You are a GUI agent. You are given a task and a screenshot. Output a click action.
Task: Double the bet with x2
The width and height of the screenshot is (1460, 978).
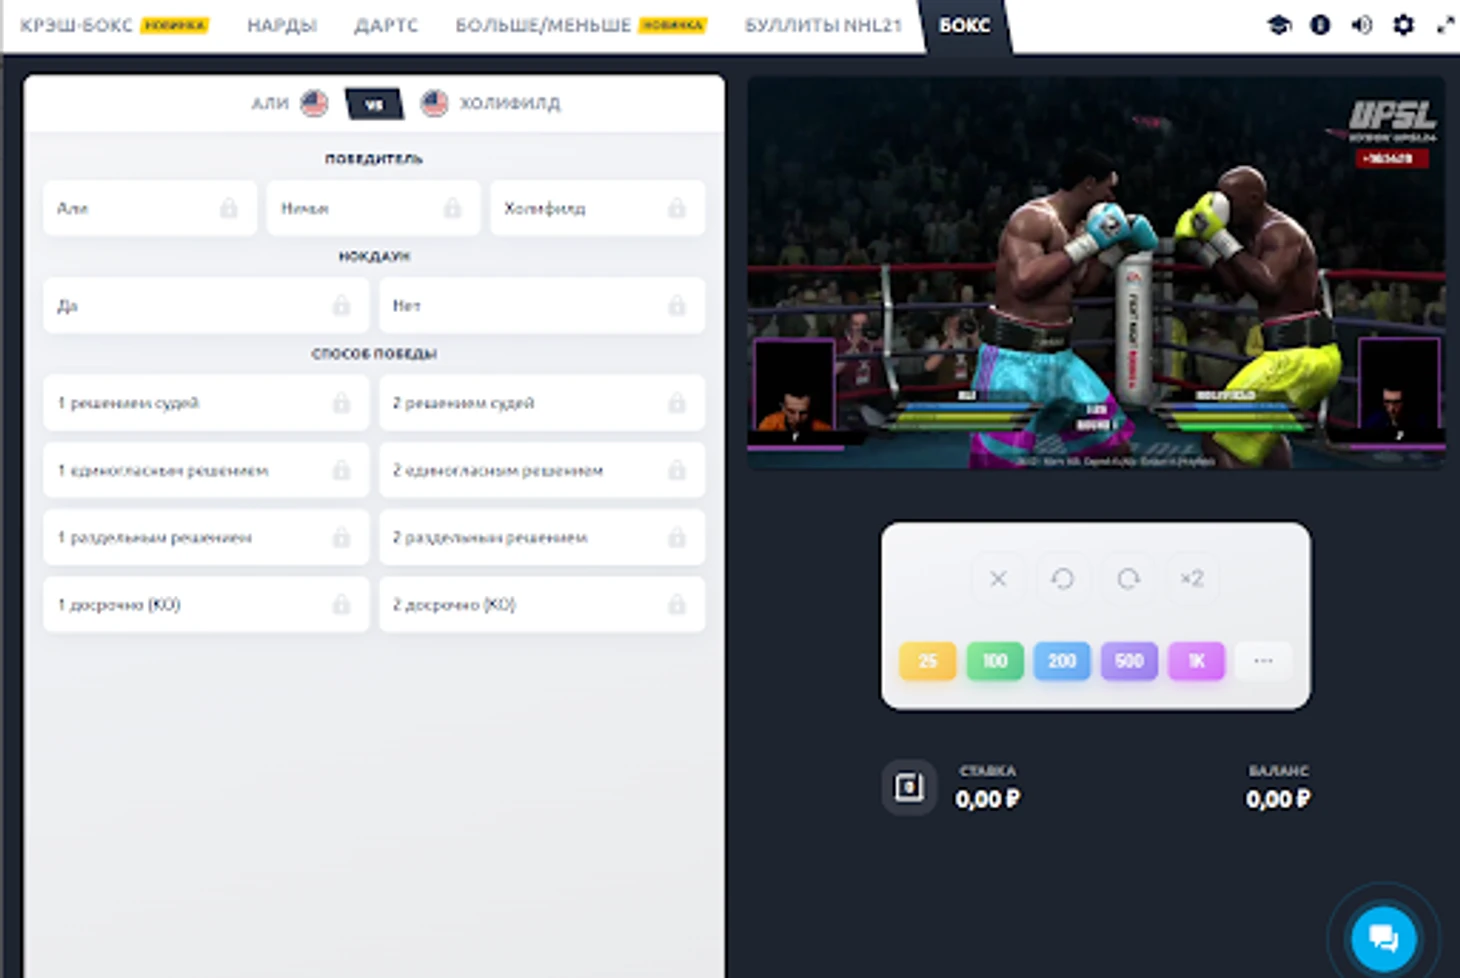point(1192,579)
